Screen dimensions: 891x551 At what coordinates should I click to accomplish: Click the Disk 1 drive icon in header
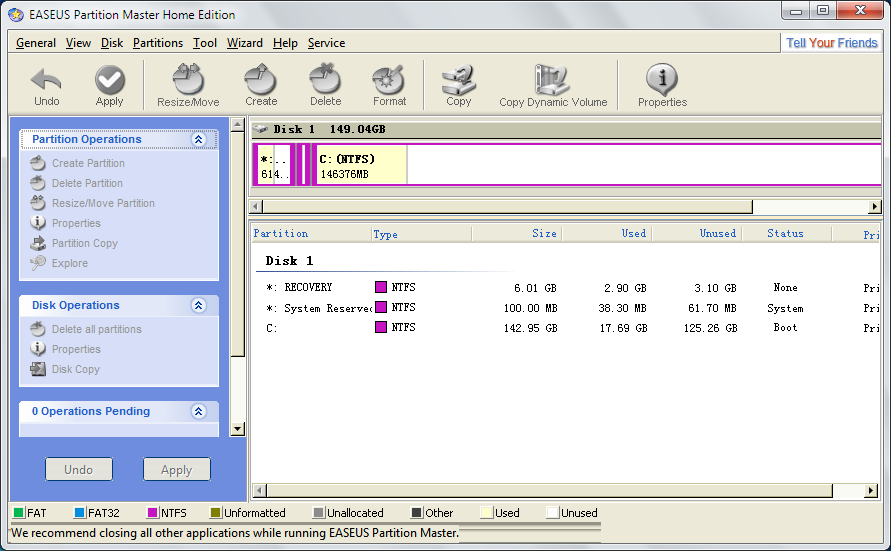[x=260, y=129]
